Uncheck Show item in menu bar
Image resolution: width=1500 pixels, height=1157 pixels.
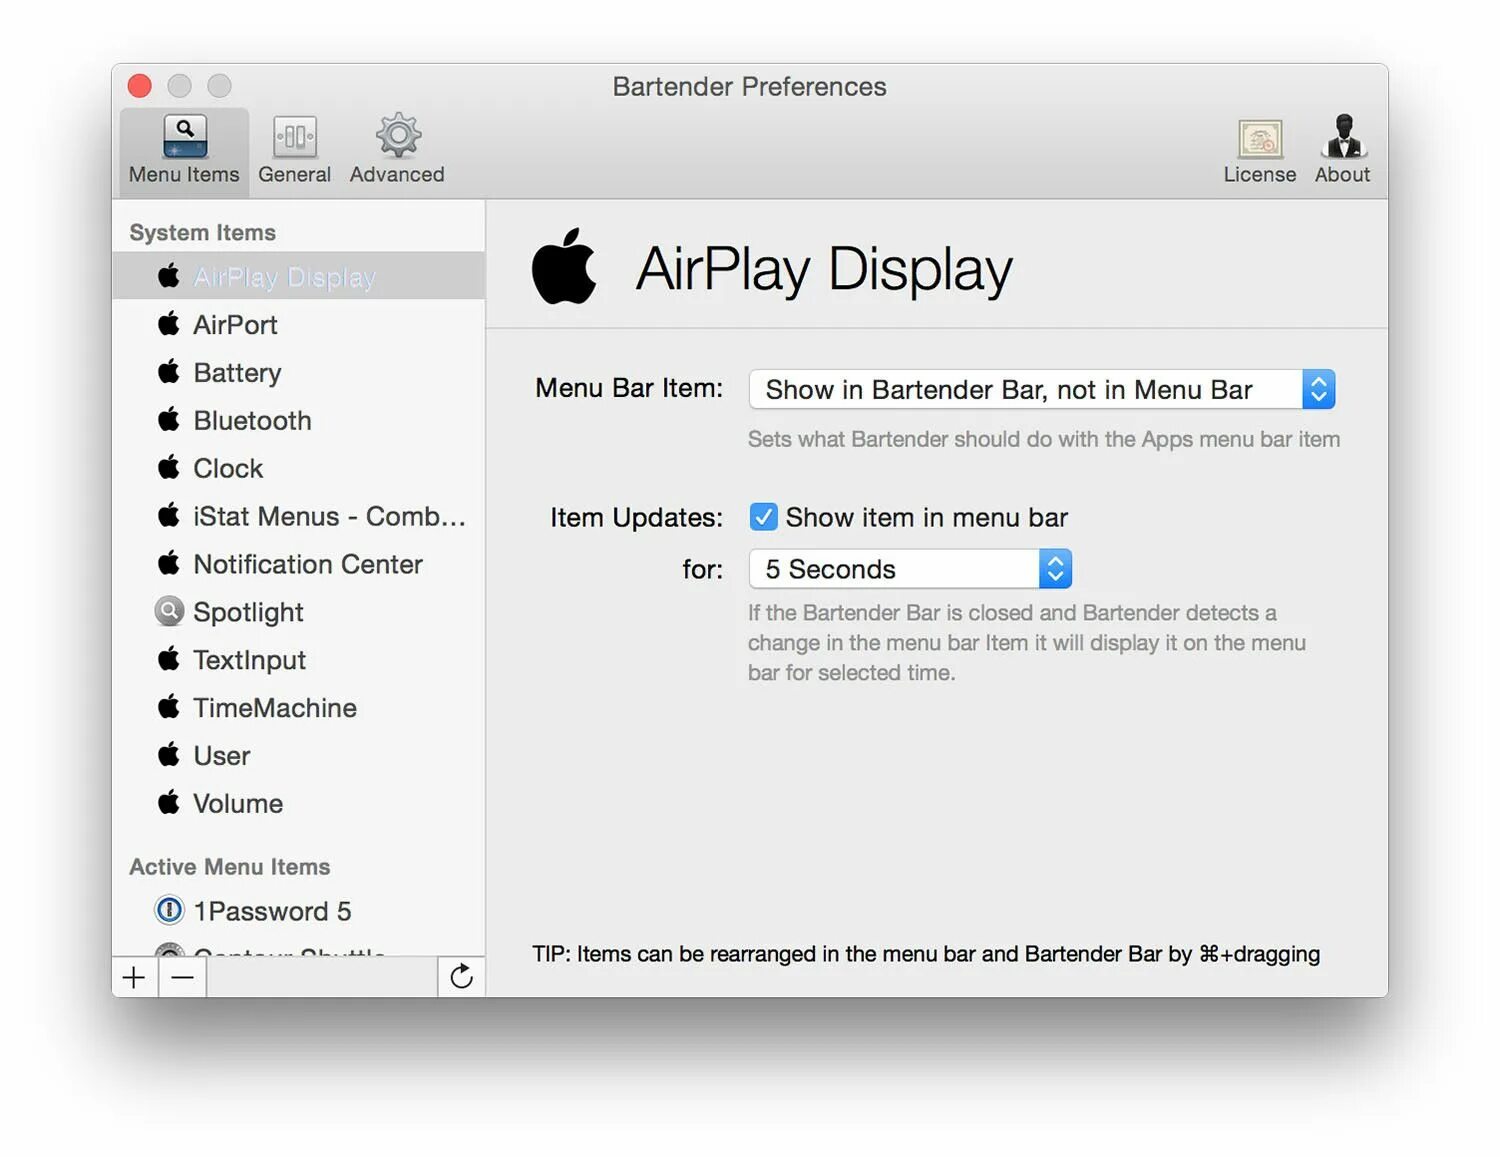pyautogui.click(x=763, y=517)
